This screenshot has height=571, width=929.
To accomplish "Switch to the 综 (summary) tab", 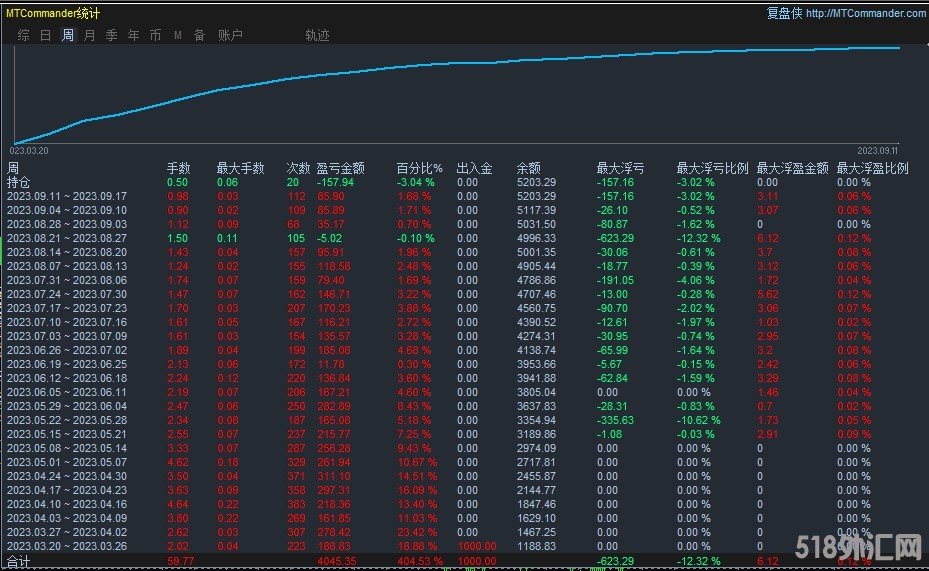I will click(x=23, y=35).
